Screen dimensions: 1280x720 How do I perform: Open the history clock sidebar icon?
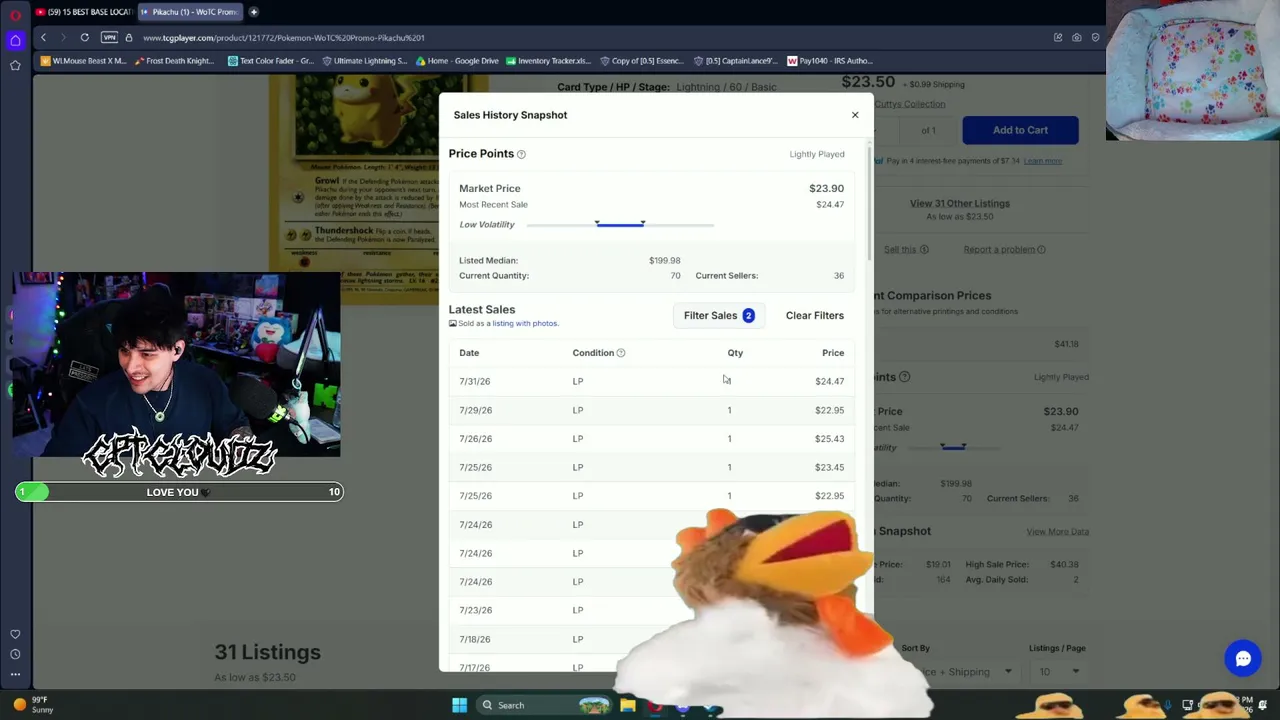coord(15,654)
